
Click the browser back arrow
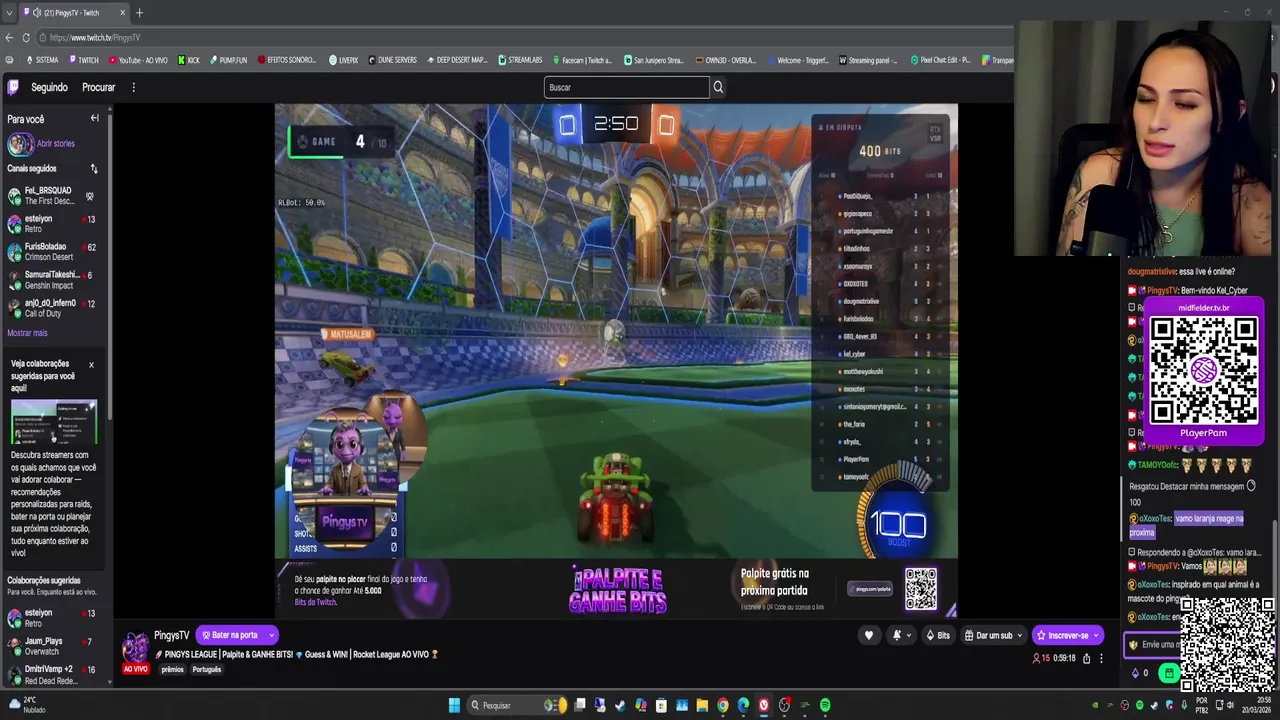click(x=9, y=38)
